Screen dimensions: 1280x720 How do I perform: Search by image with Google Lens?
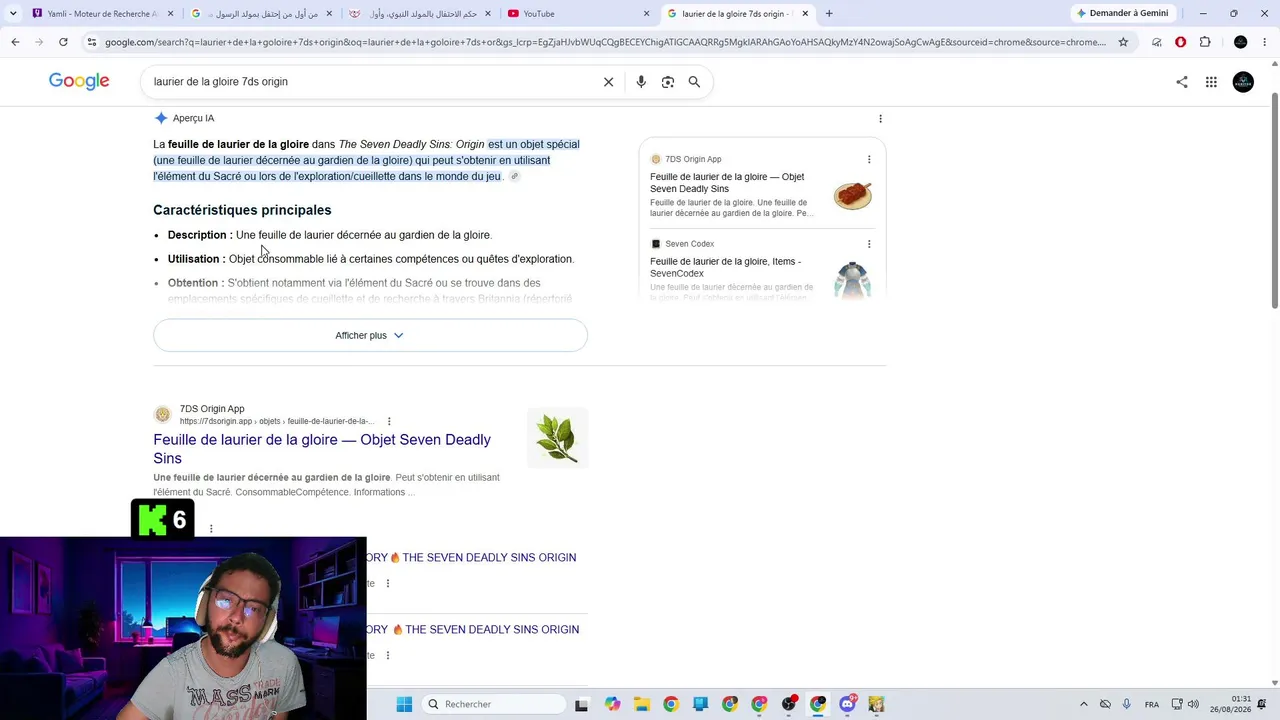coord(668,82)
